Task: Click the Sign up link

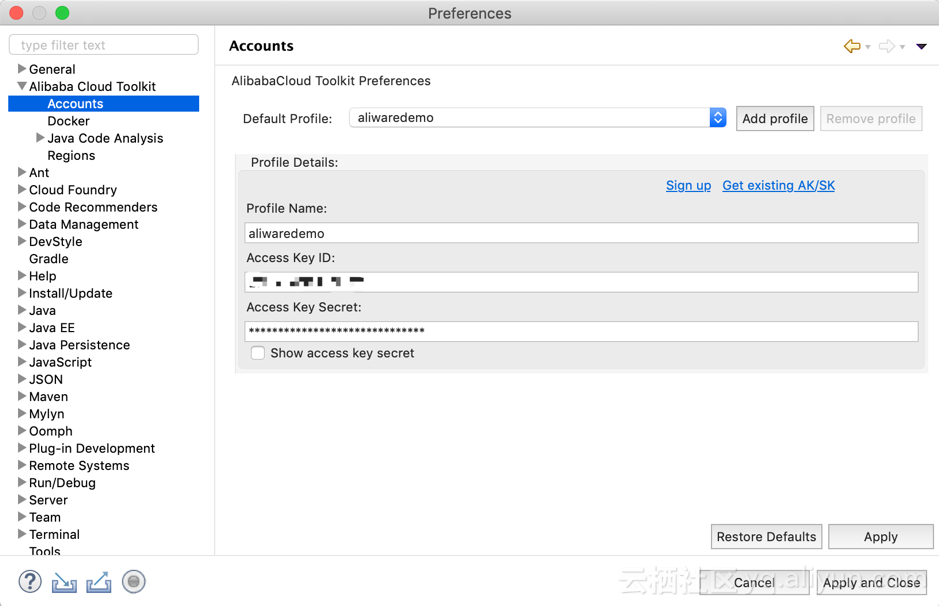Action: pos(688,185)
